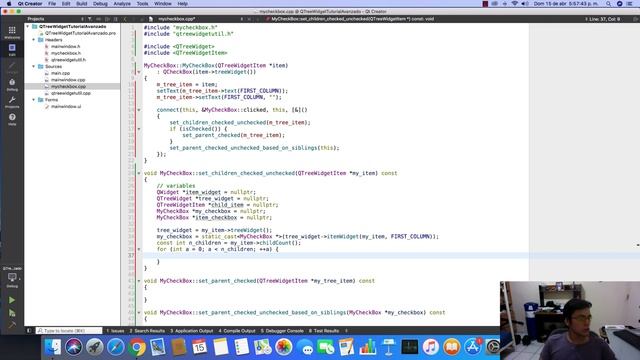The height and width of the screenshot is (360, 640).
Task: Open the Build menu
Action: [x=82, y=4]
